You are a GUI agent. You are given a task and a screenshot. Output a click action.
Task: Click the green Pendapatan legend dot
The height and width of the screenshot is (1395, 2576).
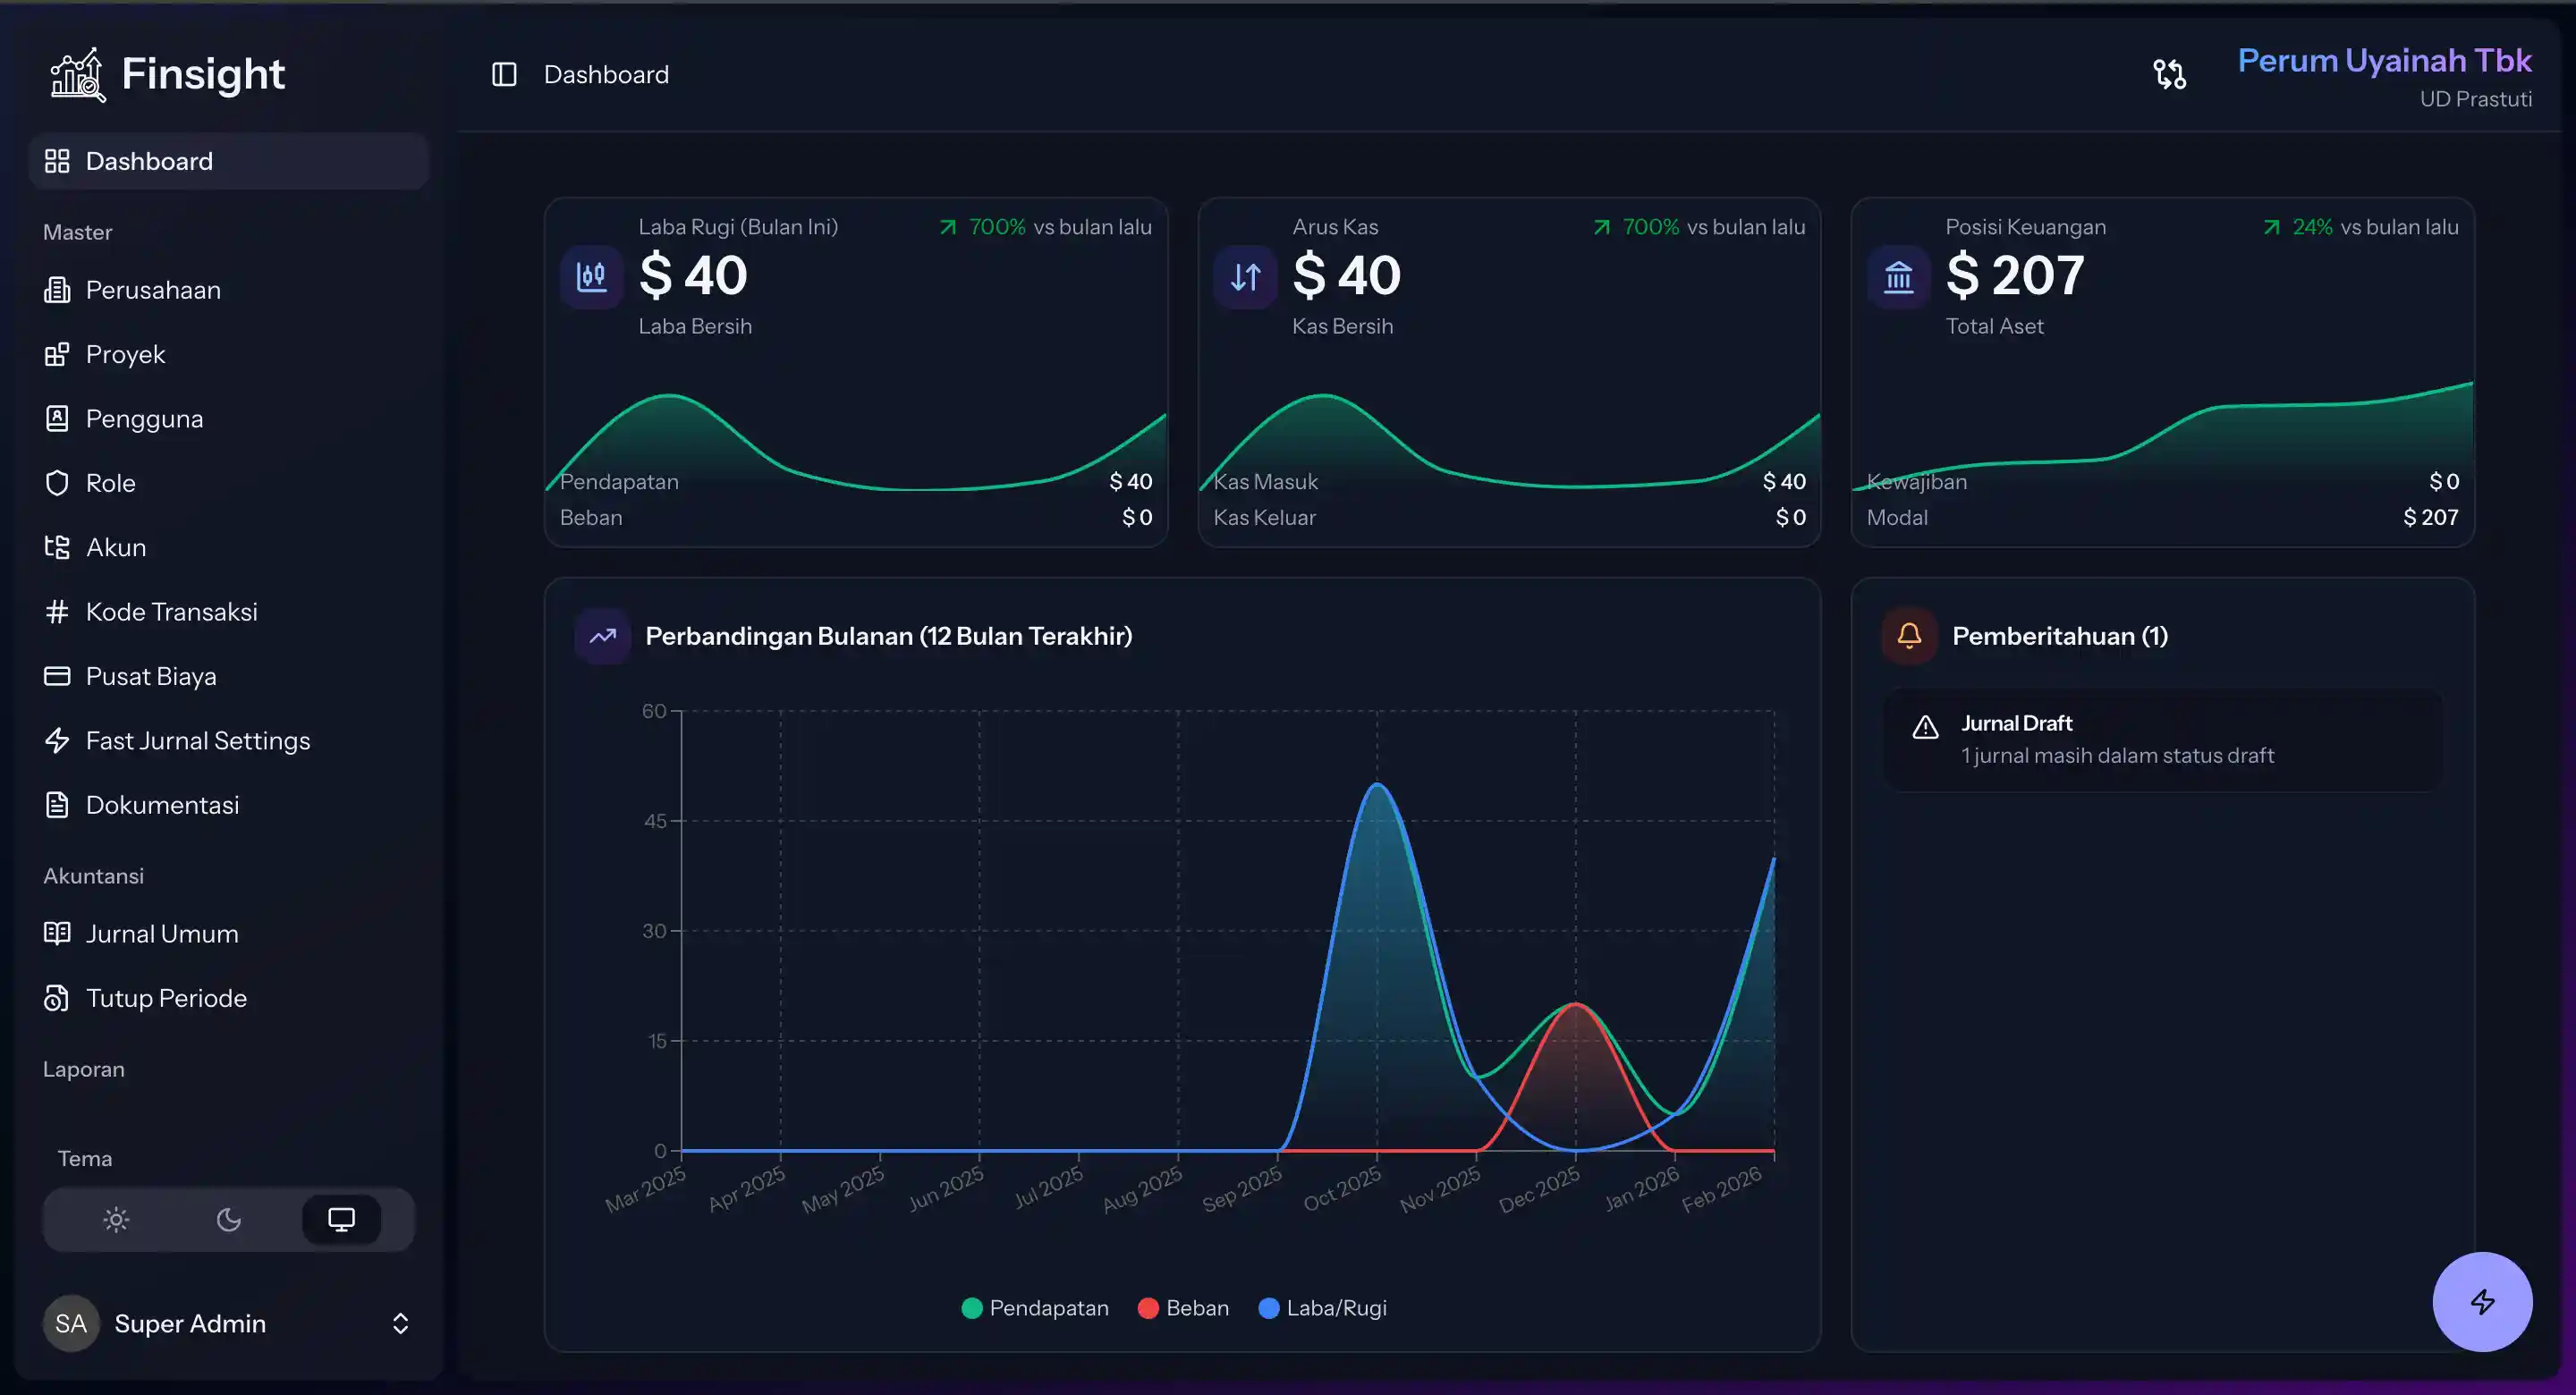pyautogui.click(x=972, y=1308)
